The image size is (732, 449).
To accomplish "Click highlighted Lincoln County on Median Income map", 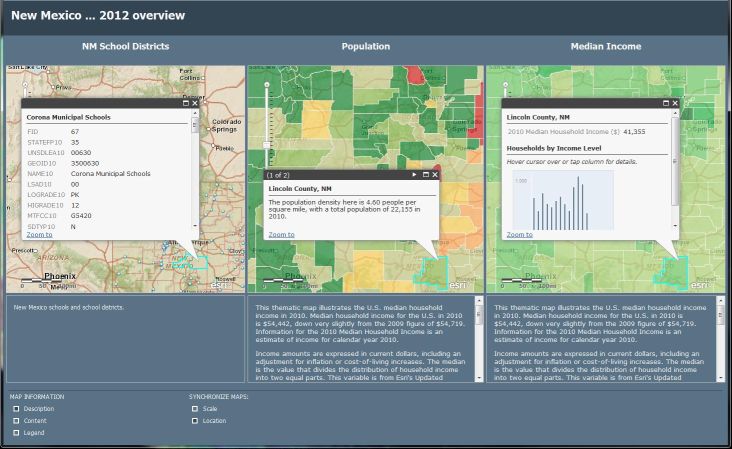I will tap(671, 272).
